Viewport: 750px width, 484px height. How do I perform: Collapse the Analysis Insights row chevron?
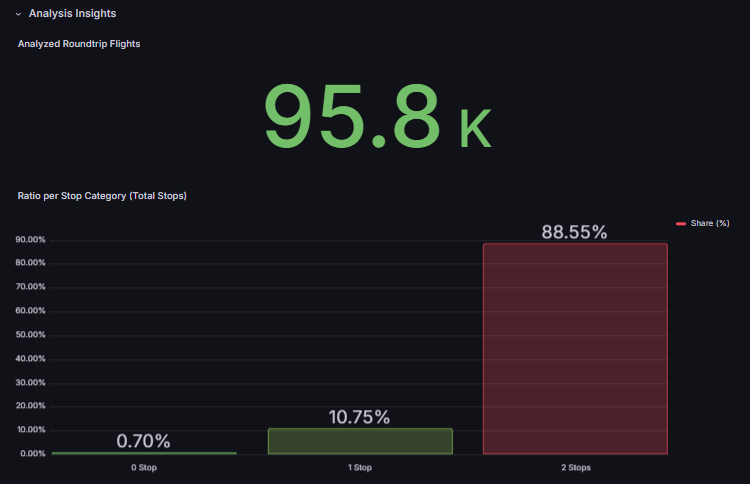(18, 14)
